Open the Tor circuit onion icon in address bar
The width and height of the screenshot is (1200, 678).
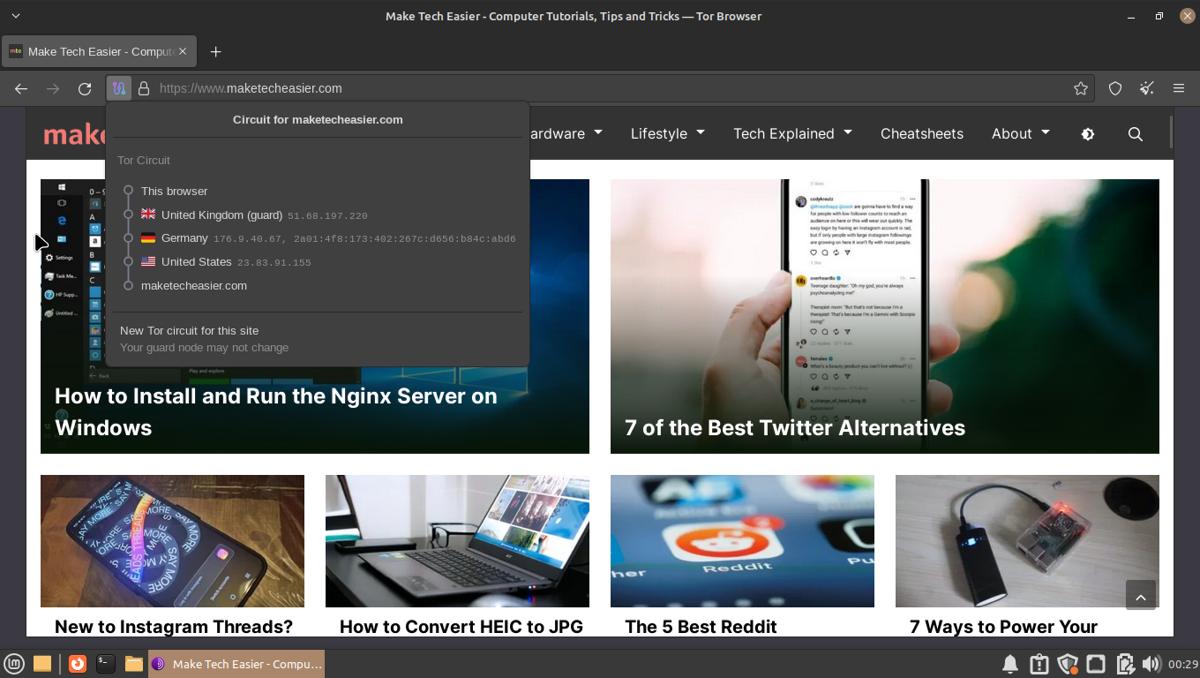(119, 88)
